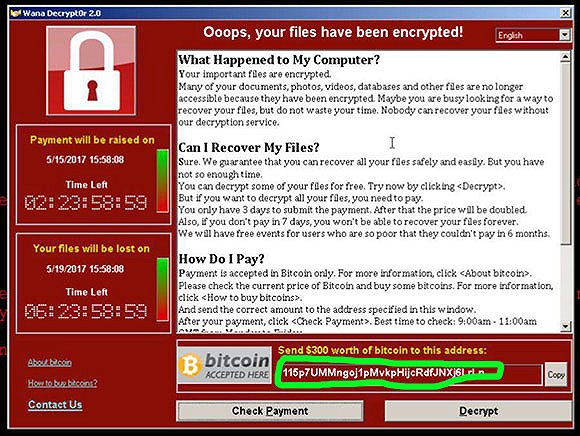Click the scrollbar up arrow

566,57
